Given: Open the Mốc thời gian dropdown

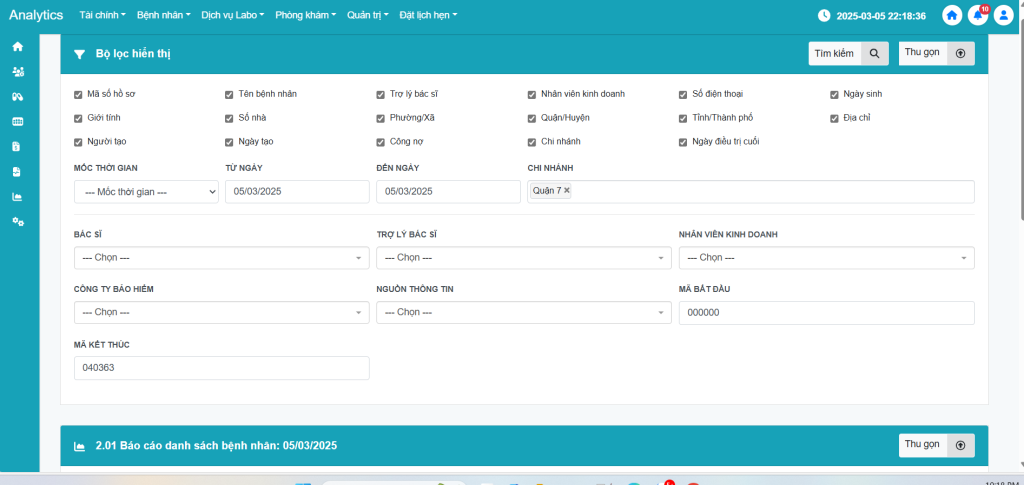Looking at the screenshot, I should click(146, 191).
